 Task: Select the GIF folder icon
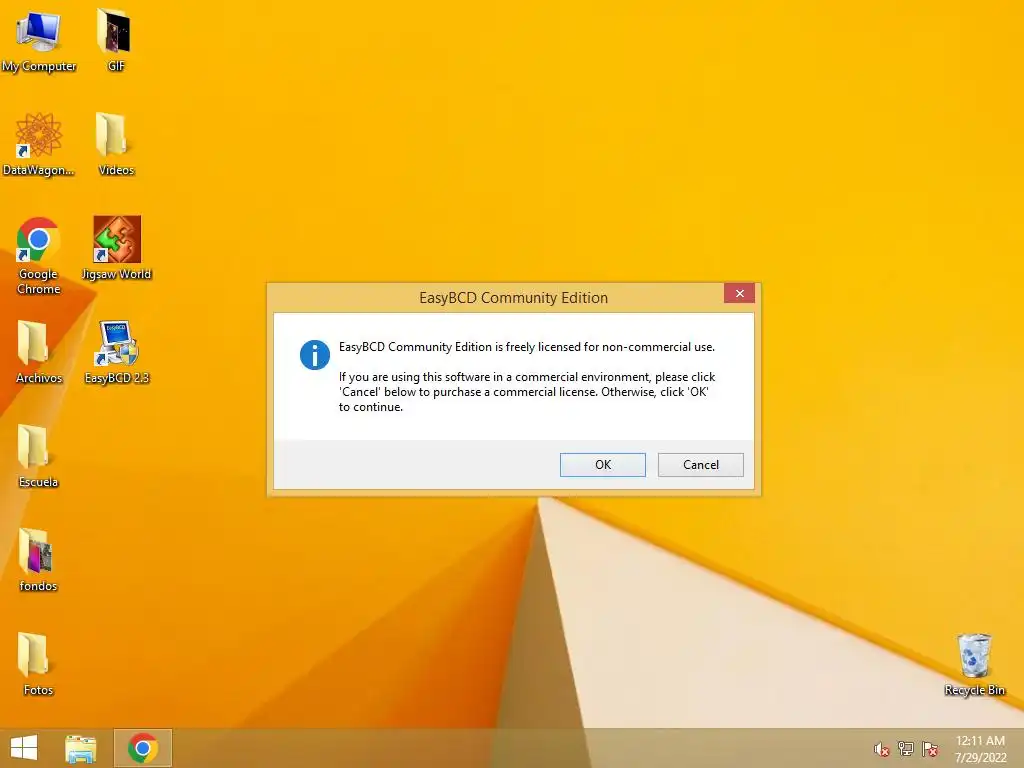pos(116,41)
